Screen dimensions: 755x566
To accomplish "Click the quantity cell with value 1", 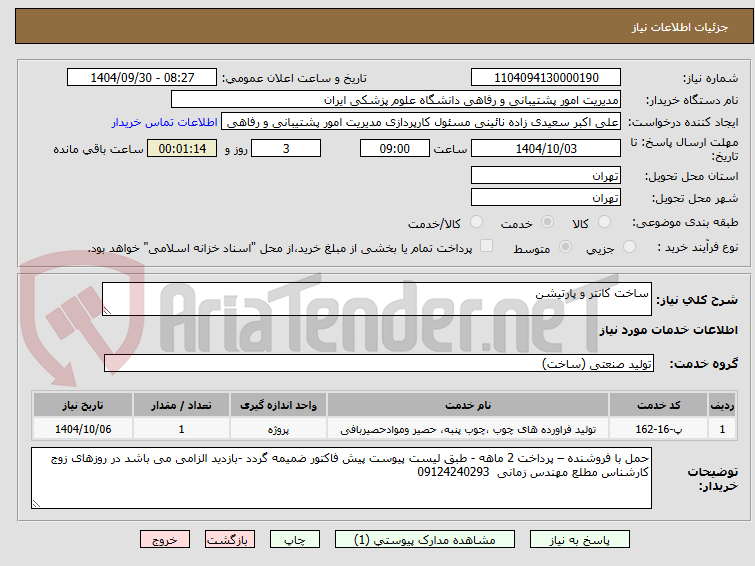I will 182,429.
